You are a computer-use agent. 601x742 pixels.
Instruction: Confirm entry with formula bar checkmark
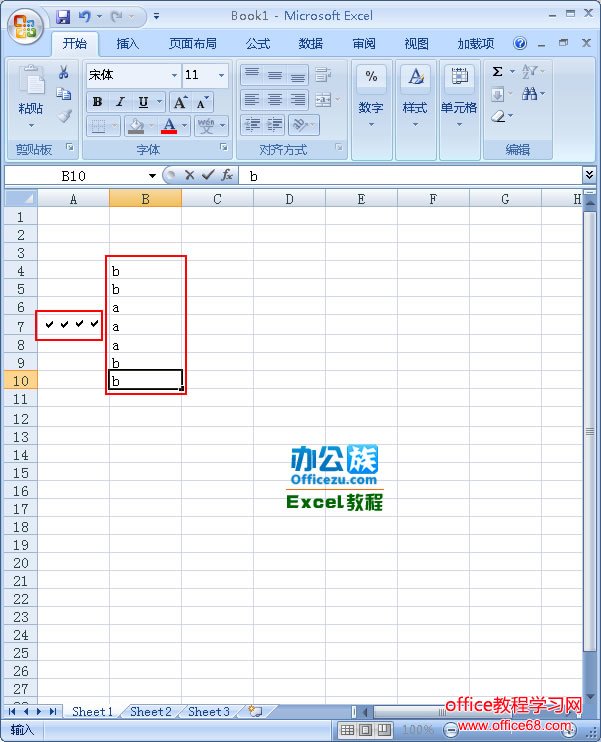click(x=208, y=176)
